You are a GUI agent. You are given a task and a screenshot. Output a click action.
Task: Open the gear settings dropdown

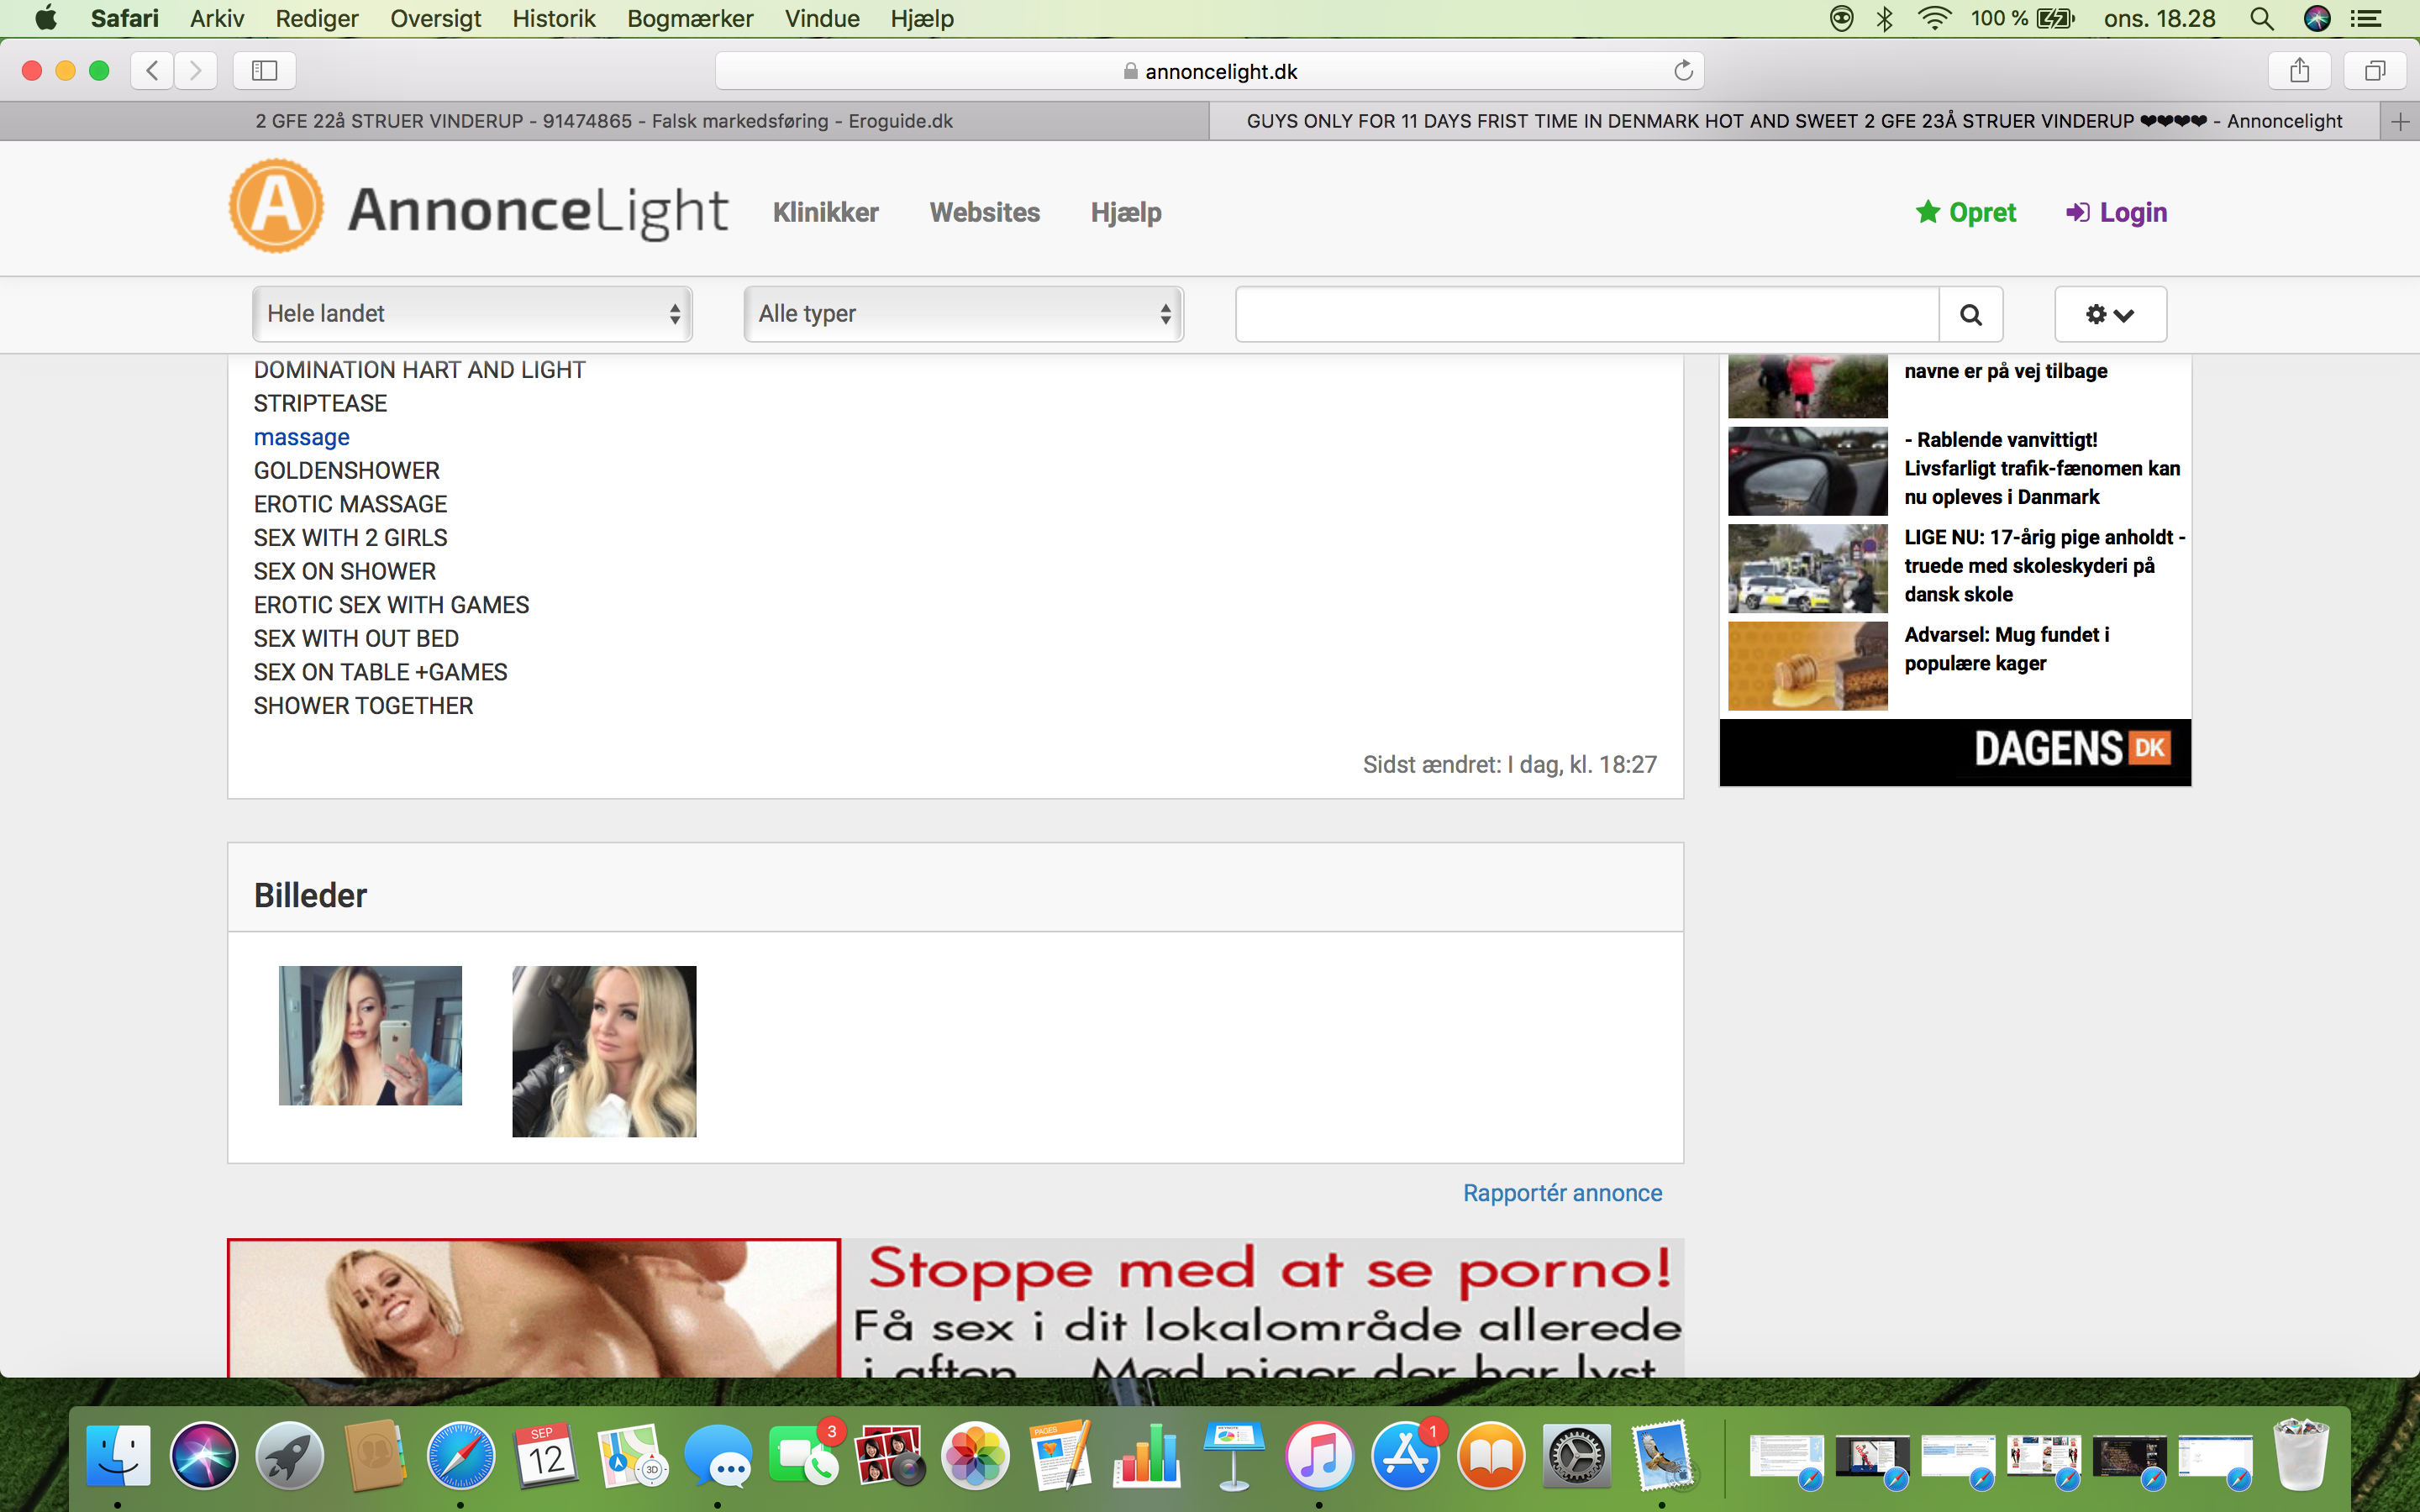click(x=2110, y=314)
